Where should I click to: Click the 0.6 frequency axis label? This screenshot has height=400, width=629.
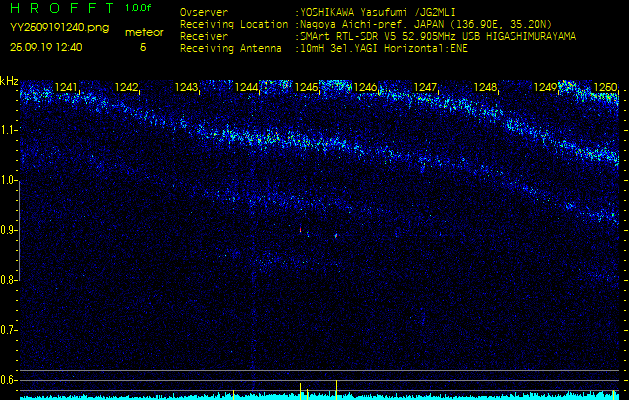(9, 380)
